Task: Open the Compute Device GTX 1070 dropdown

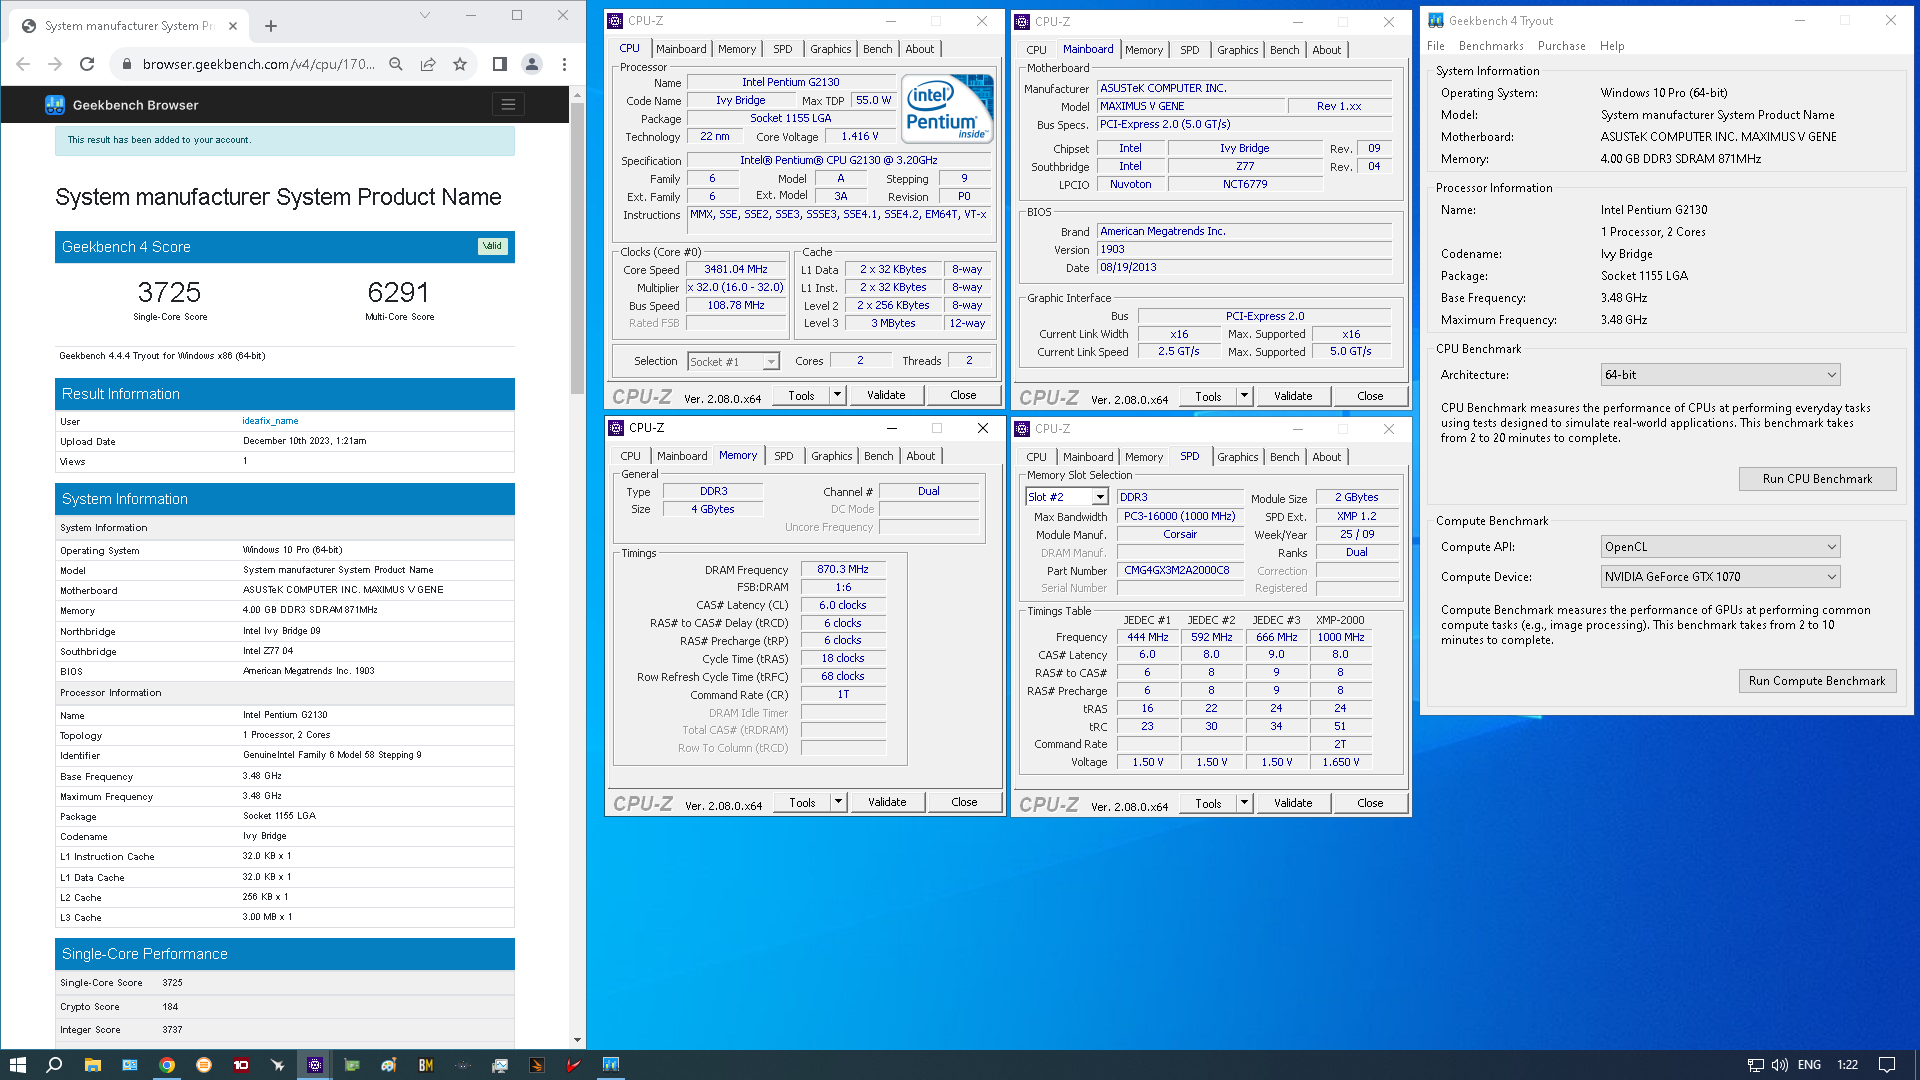Action: pos(1720,577)
